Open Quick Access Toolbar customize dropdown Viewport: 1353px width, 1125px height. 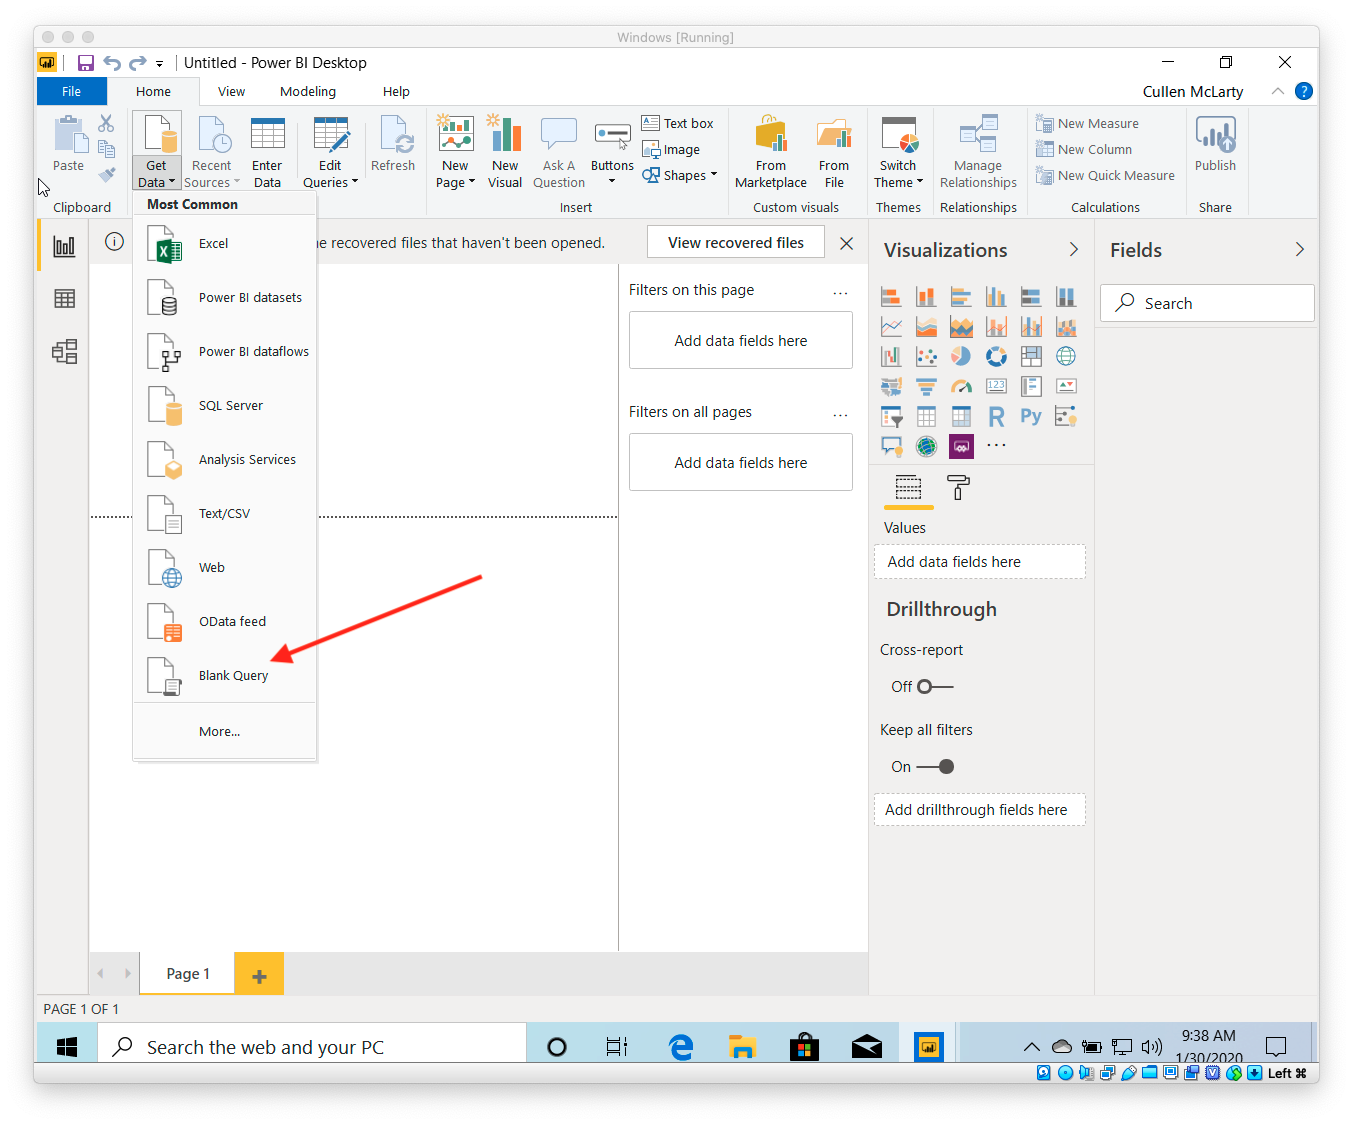click(x=159, y=64)
